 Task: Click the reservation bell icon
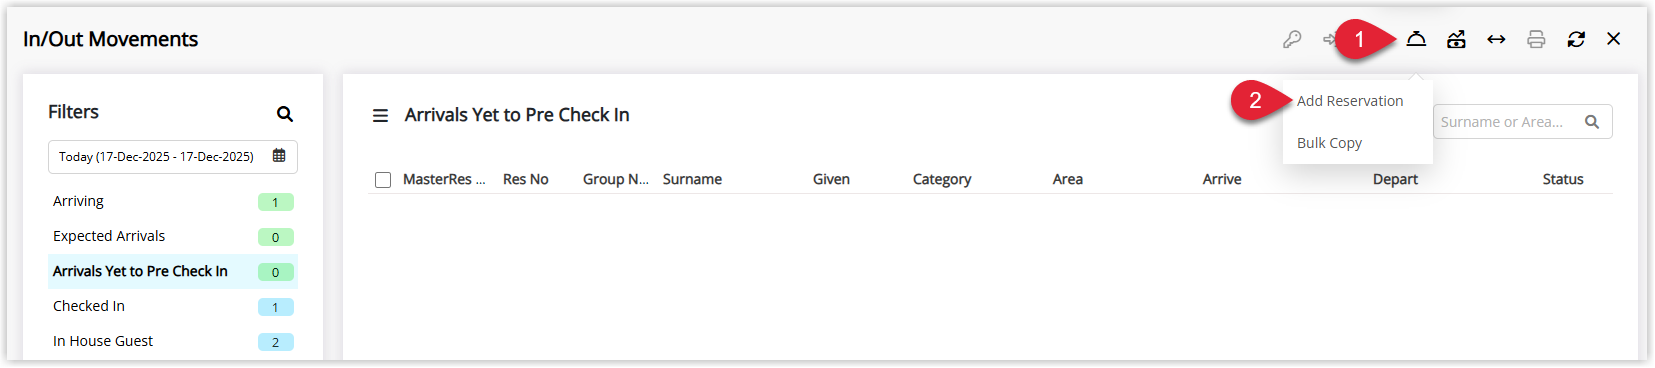coord(1416,39)
